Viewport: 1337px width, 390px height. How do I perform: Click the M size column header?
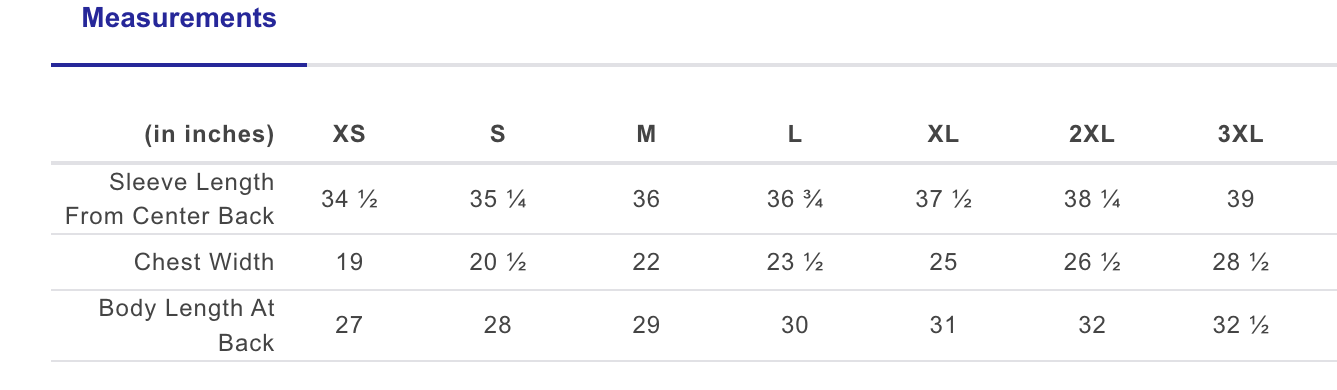646,134
